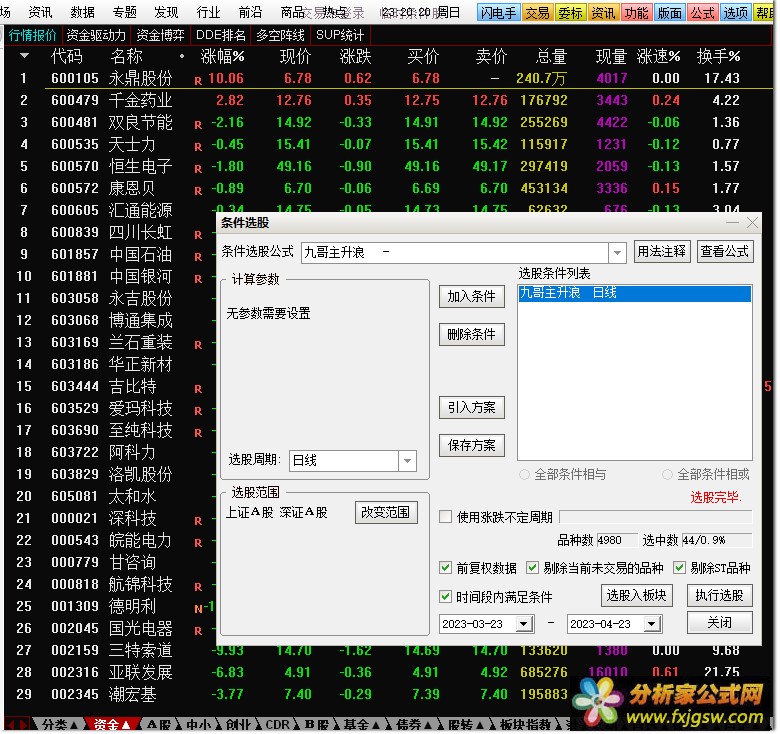Select 九哥主升浪 日线 in condition list
780x734 pixels.
[635, 293]
